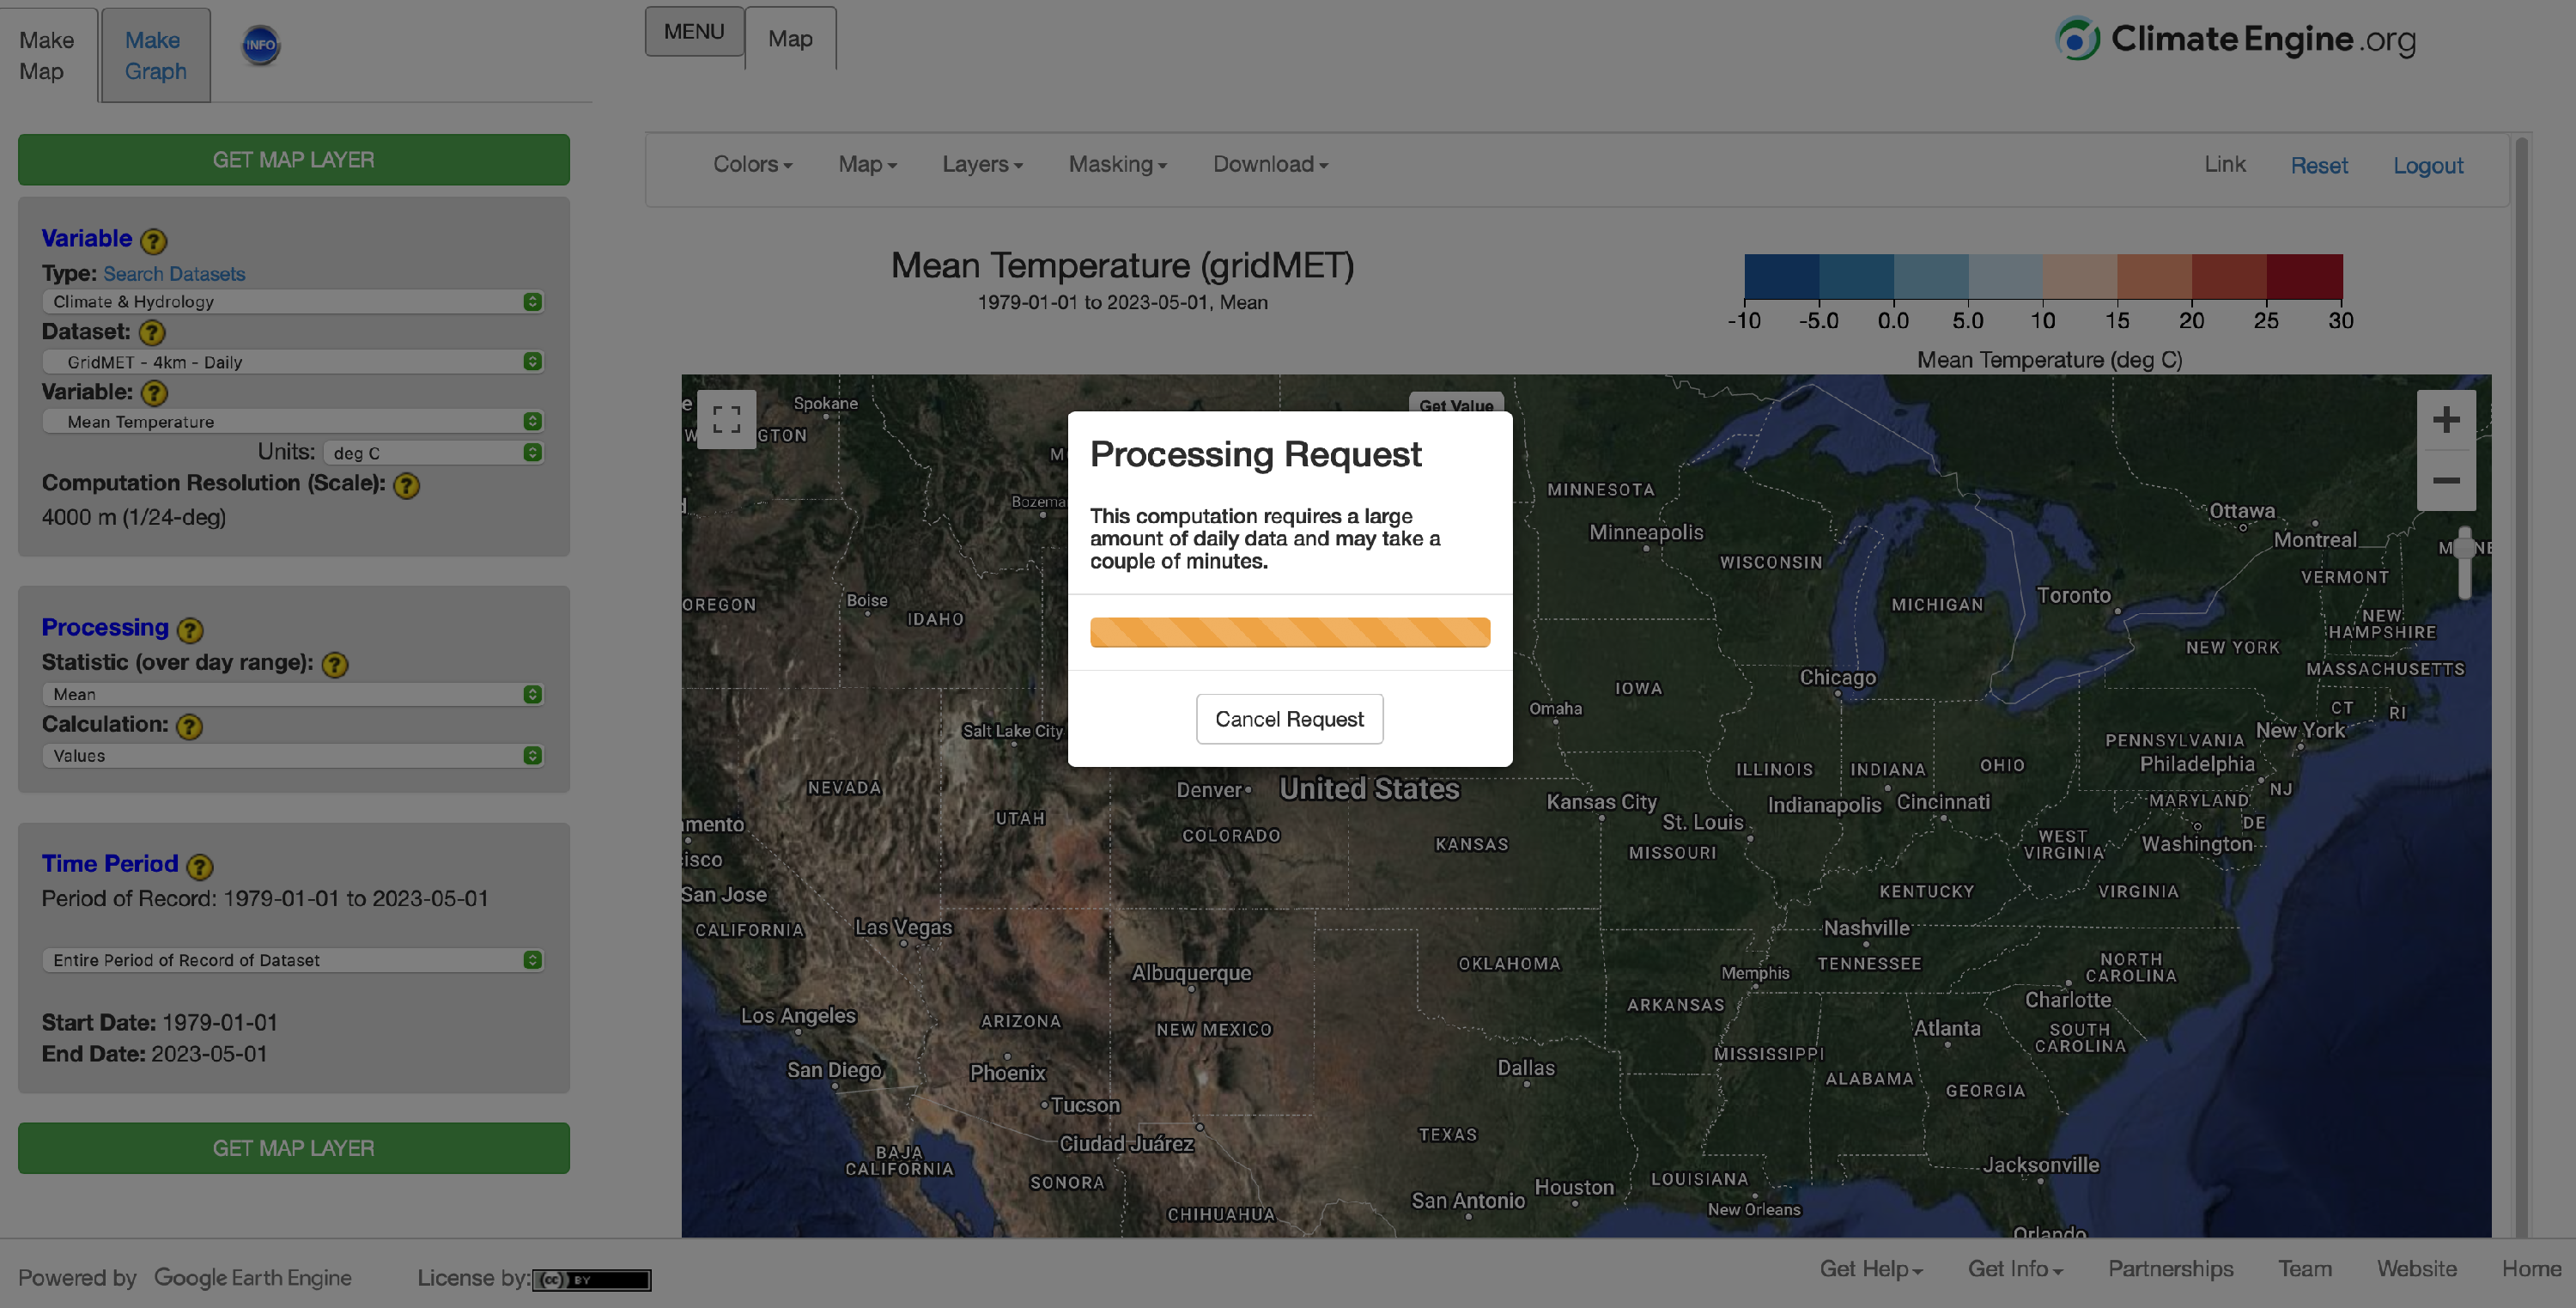Click help icon beside Dataset label
Viewport: 2576px width, 1308px height.
(152, 332)
